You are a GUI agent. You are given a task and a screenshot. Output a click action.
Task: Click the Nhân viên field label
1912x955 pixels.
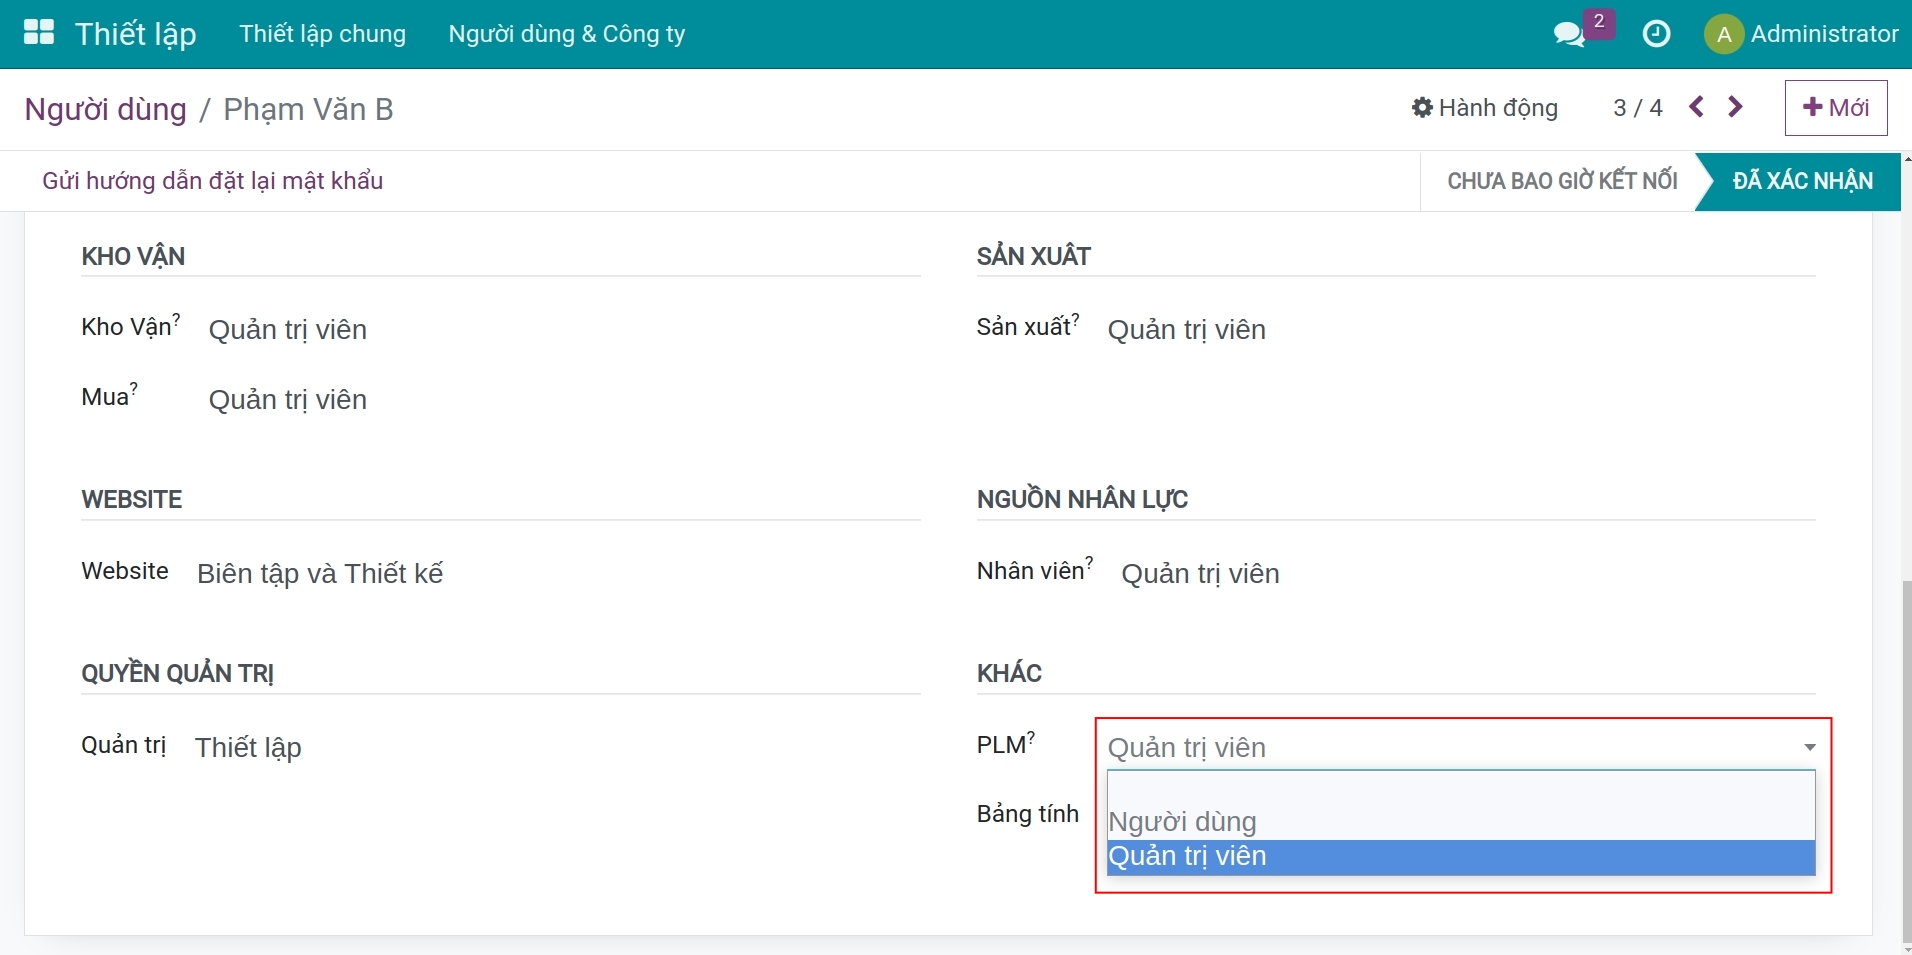(1033, 571)
